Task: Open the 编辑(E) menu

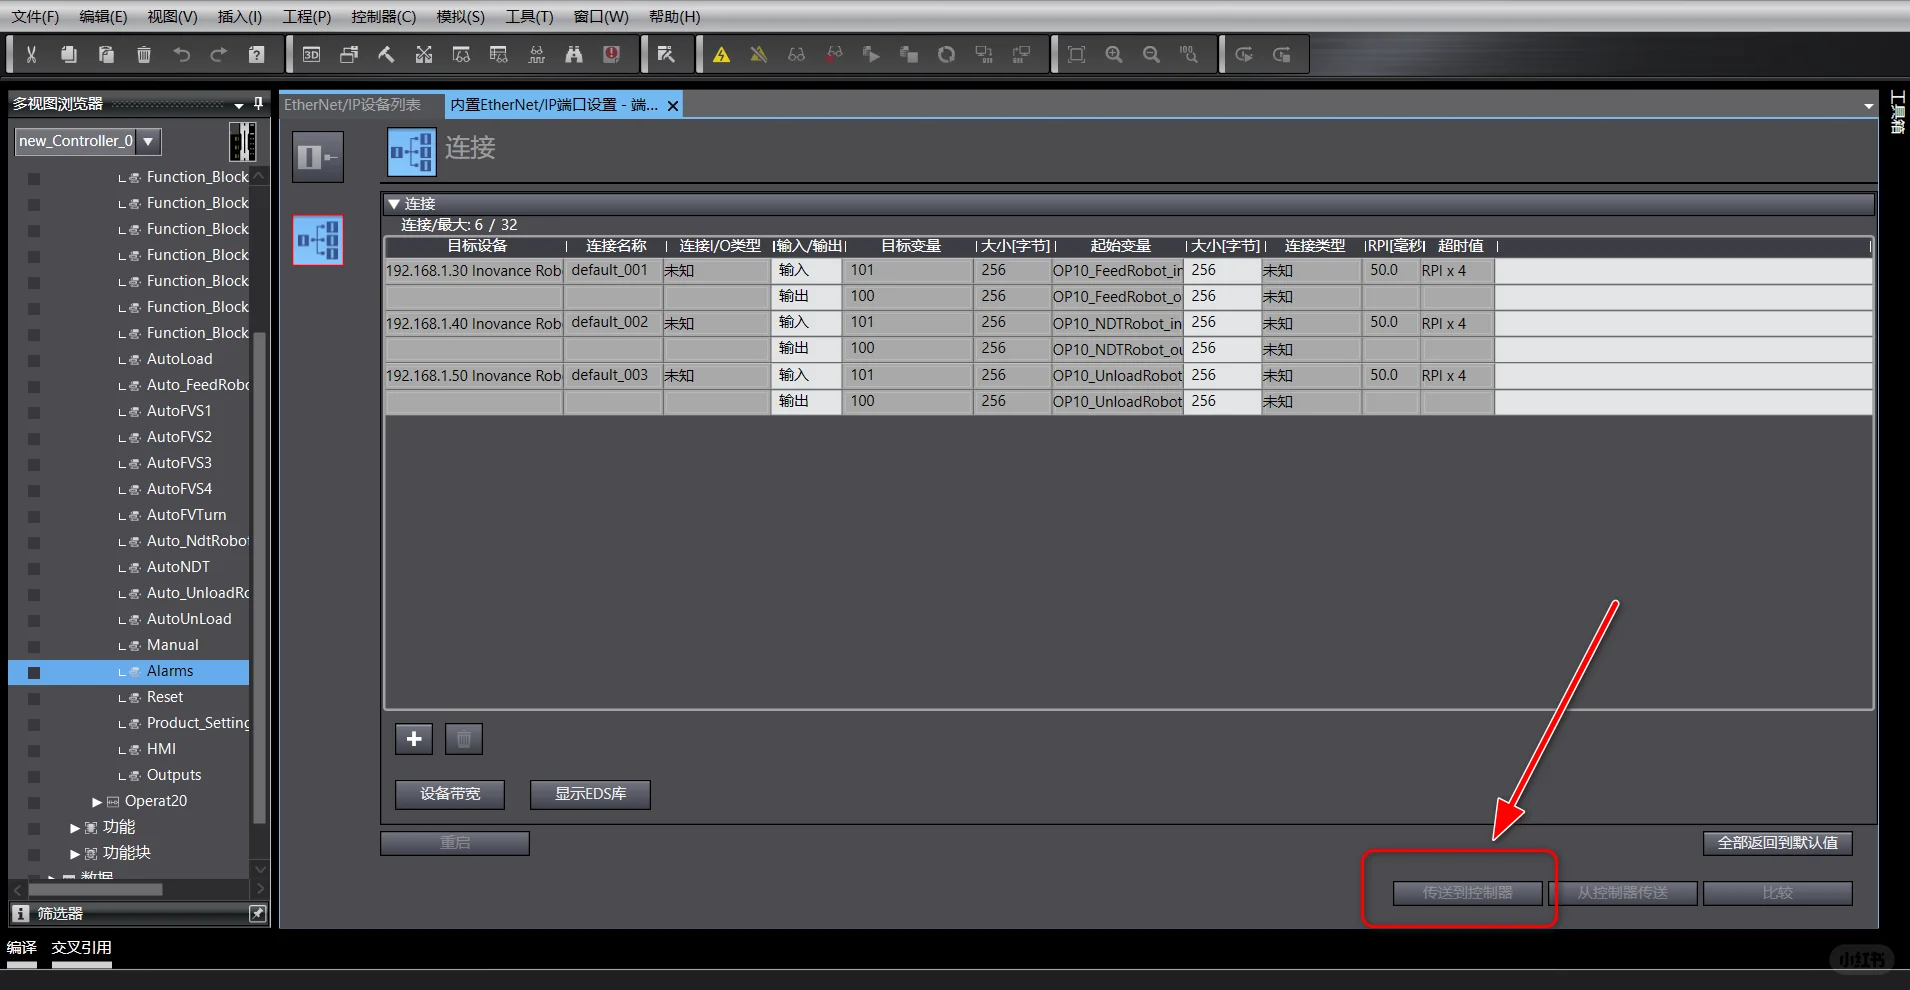Action: click(x=103, y=17)
